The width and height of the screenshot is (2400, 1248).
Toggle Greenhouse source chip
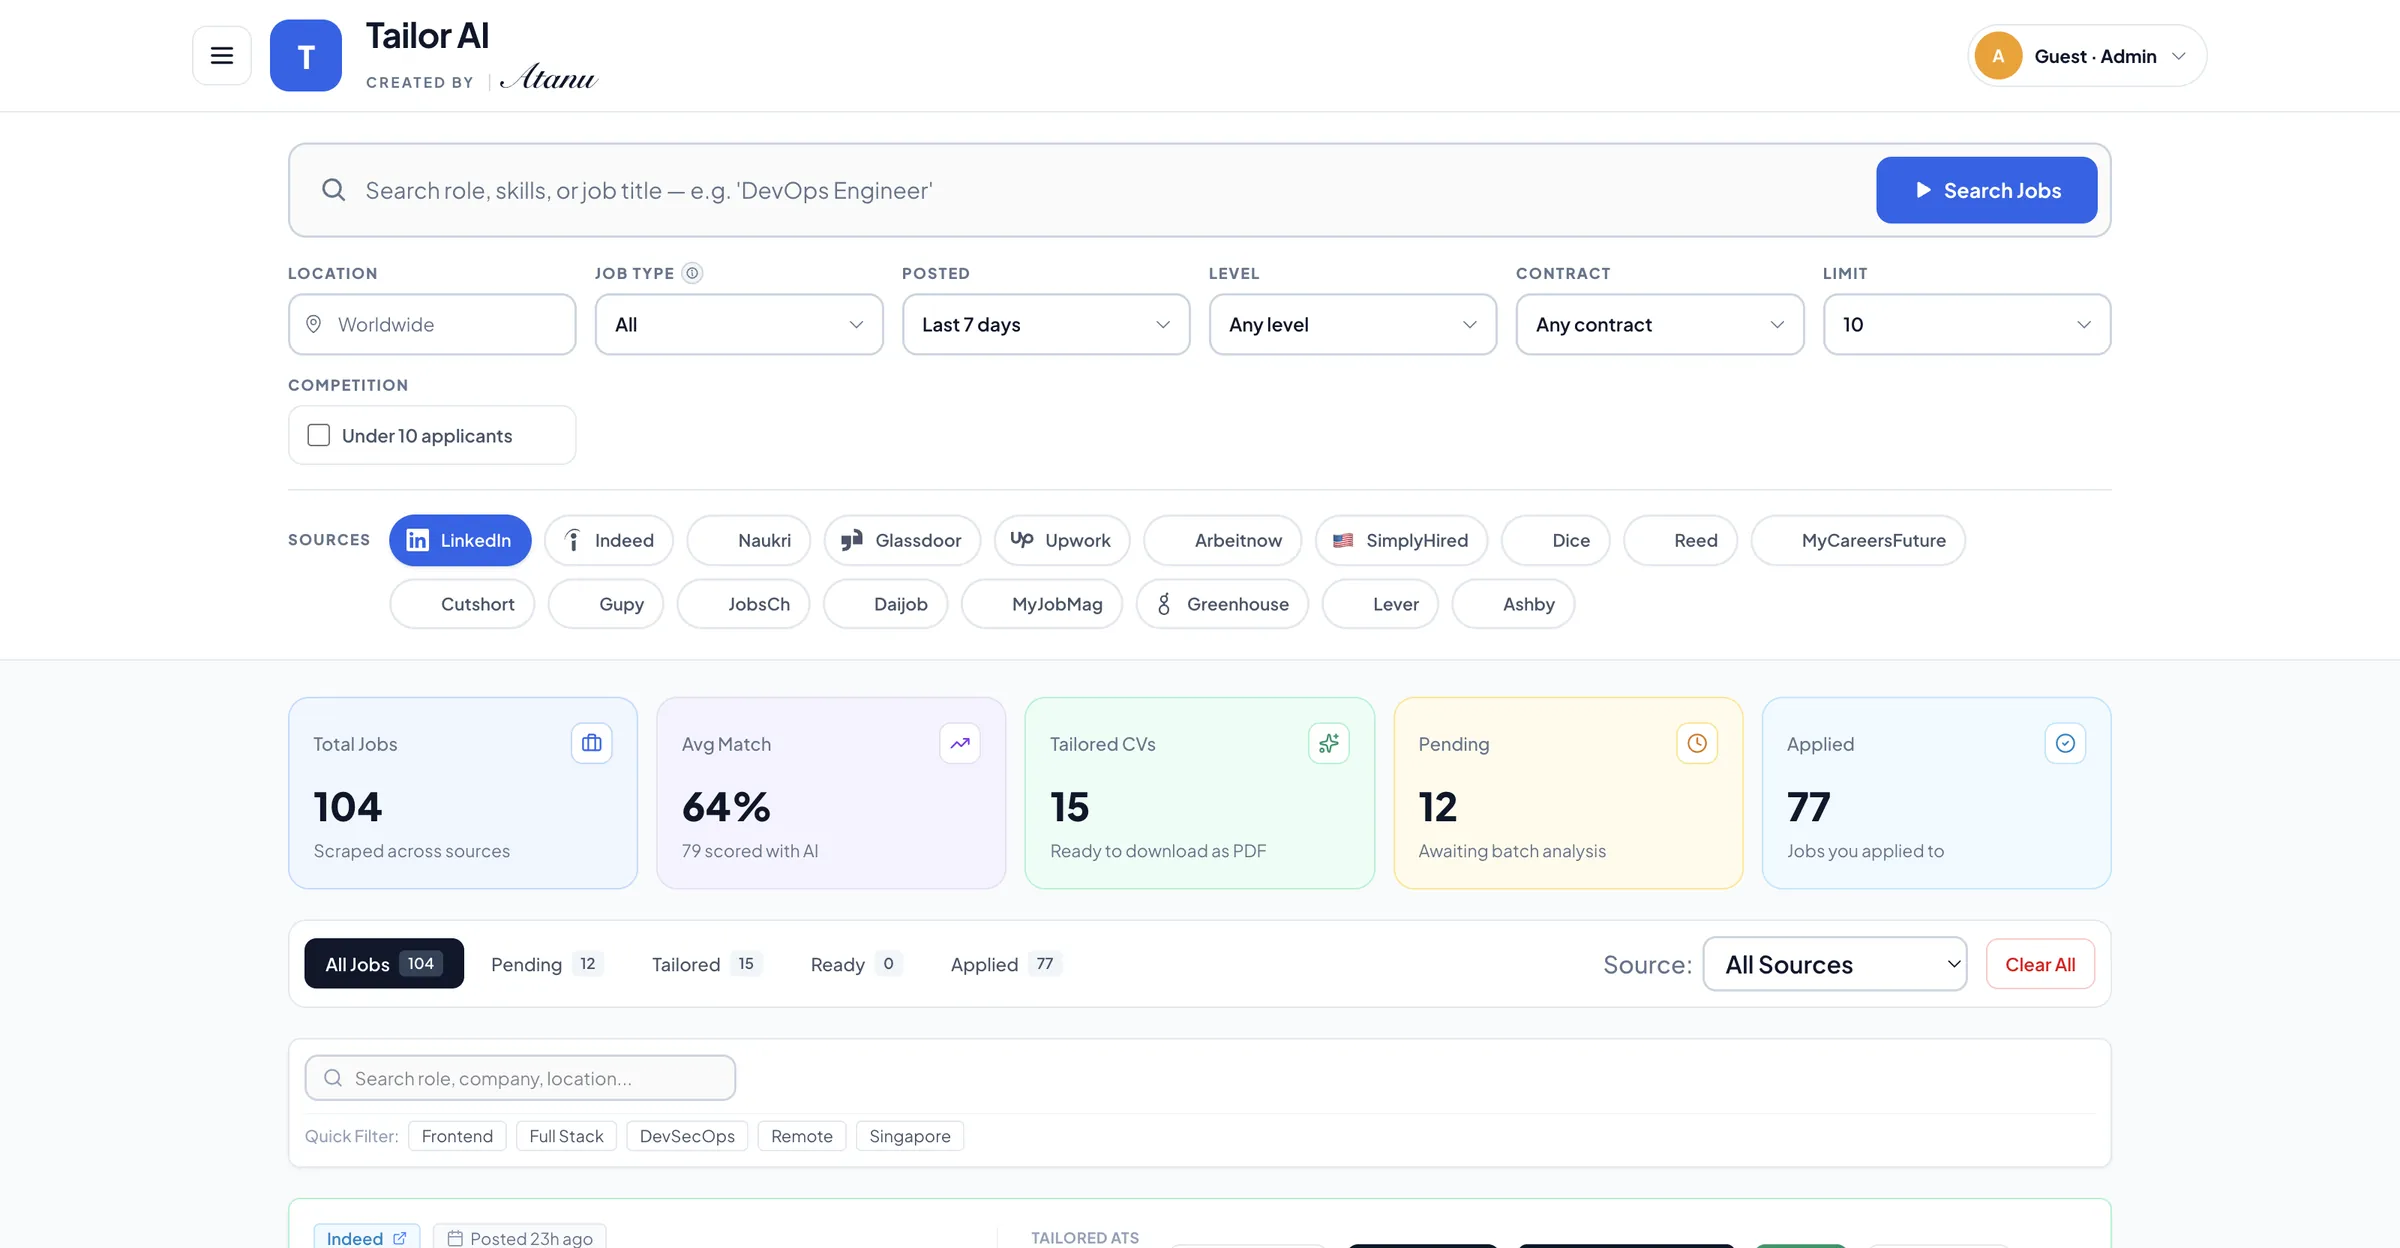click(1222, 604)
